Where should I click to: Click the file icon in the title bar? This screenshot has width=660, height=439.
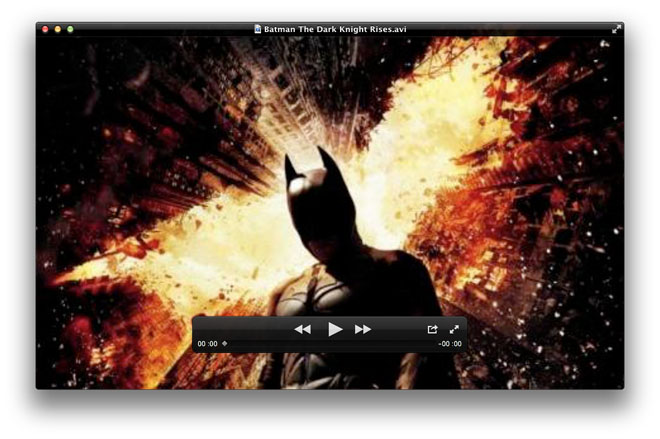click(258, 29)
